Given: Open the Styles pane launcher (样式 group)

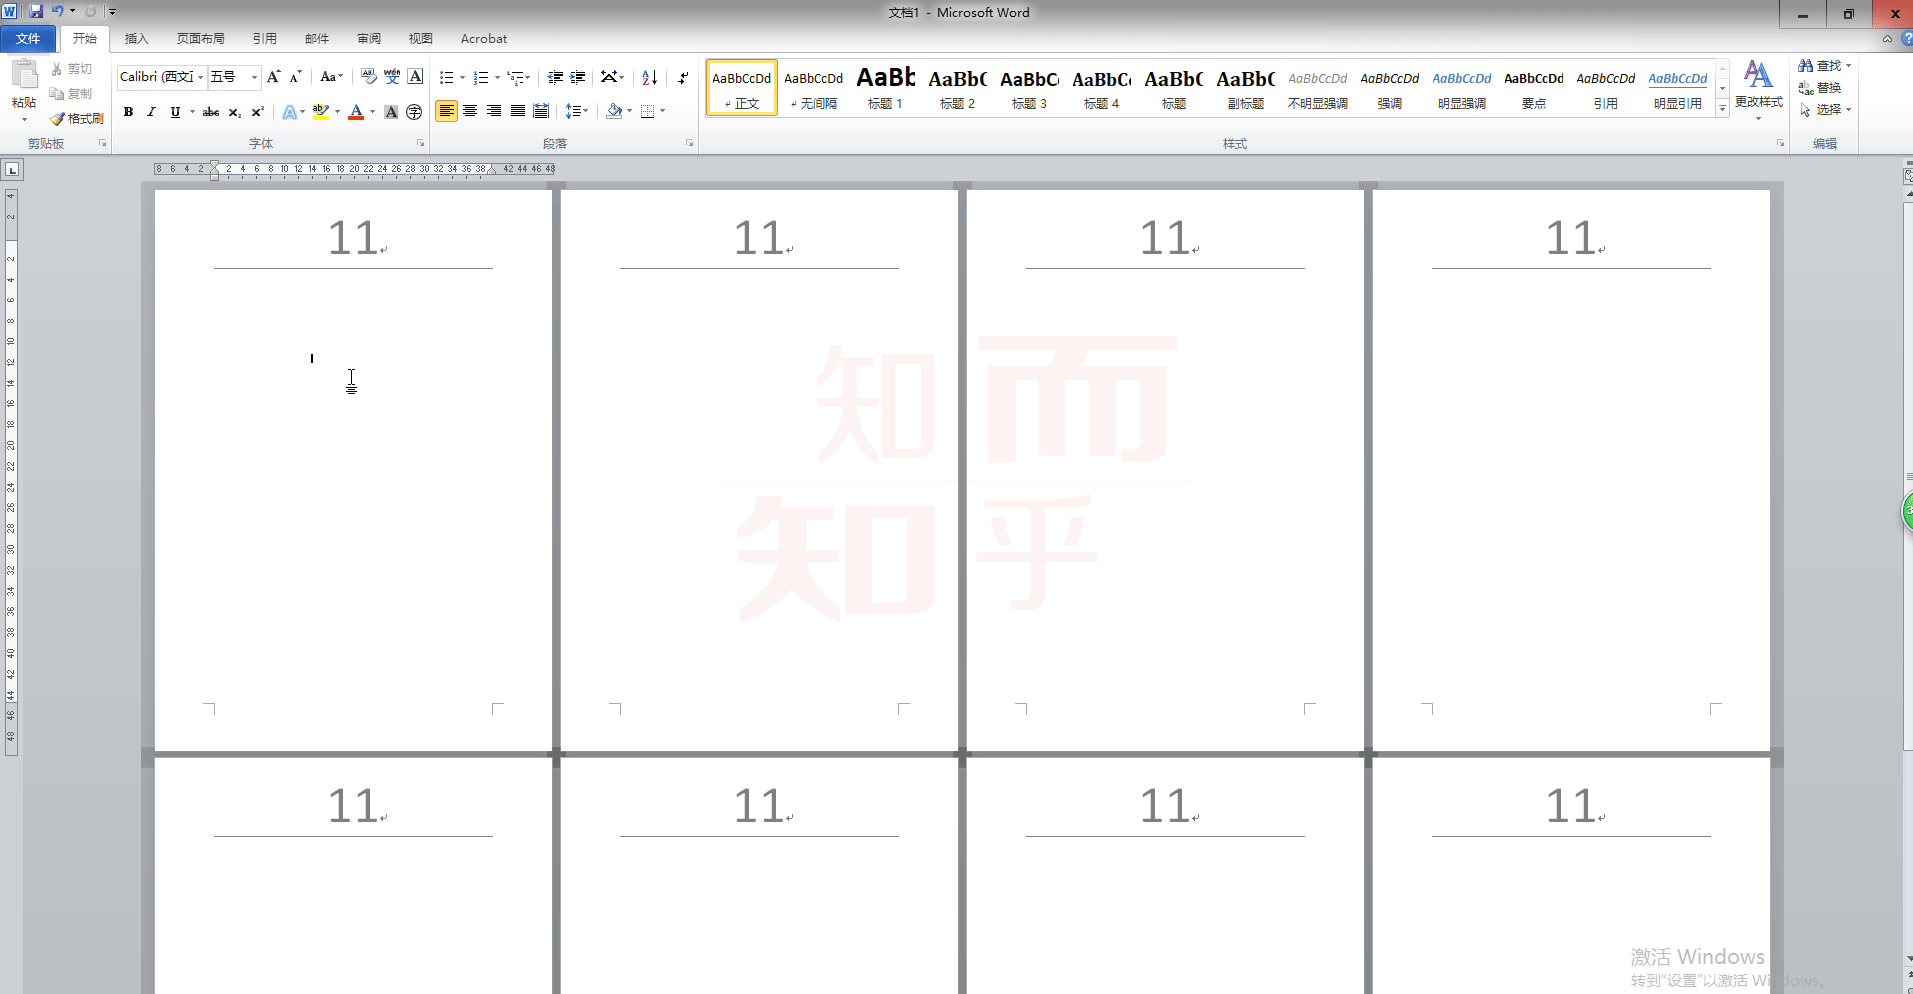Looking at the screenshot, I should pos(1780,143).
